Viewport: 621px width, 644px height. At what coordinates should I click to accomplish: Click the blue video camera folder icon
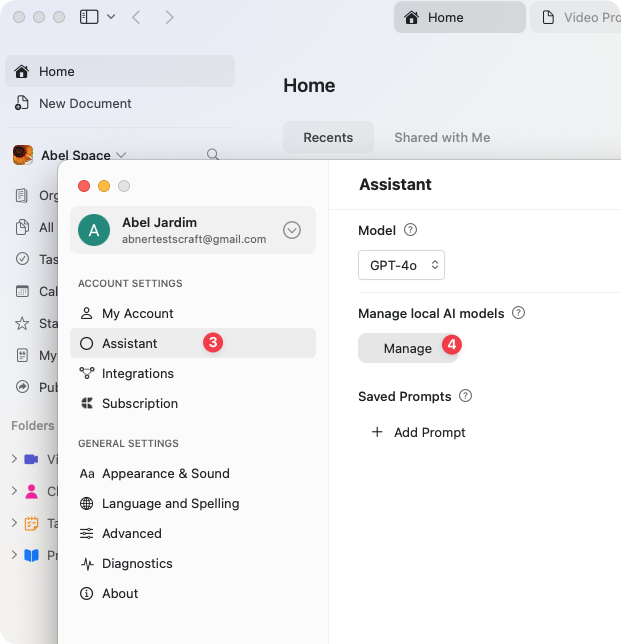coord(31,459)
